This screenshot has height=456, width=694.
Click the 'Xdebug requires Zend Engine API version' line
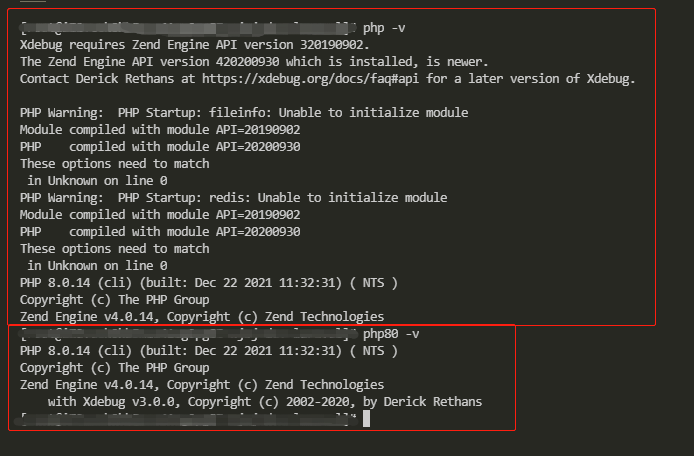[194, 45]
